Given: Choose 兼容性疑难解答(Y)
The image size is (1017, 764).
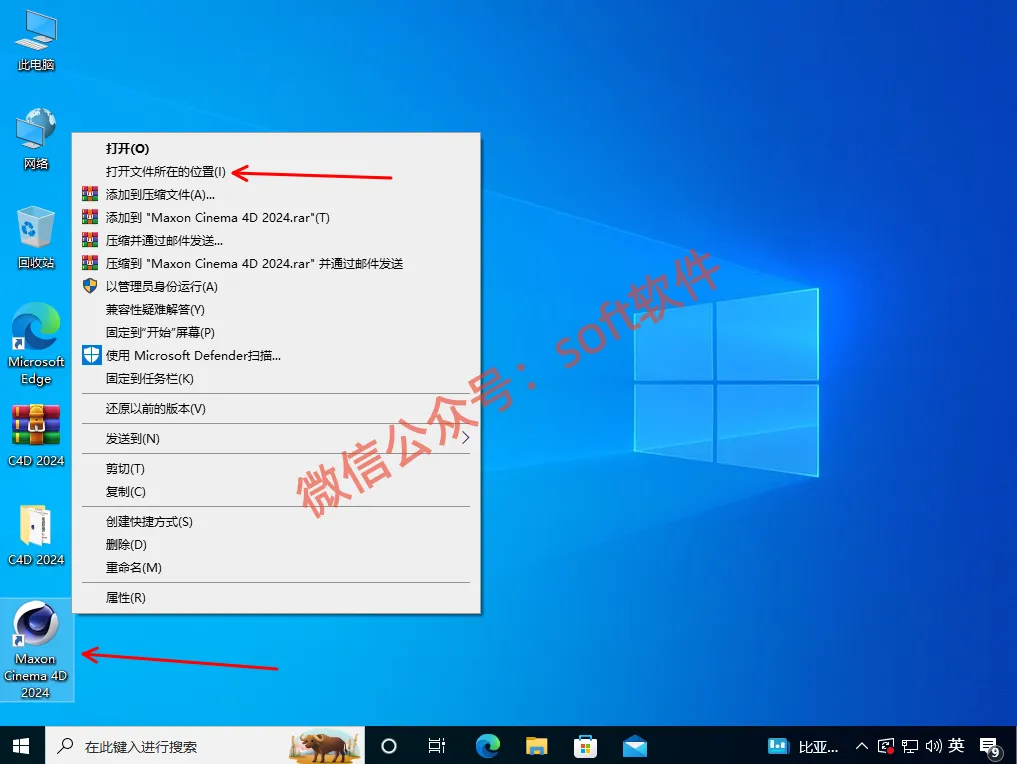Looking at the screenshot, I should point(276,310).
